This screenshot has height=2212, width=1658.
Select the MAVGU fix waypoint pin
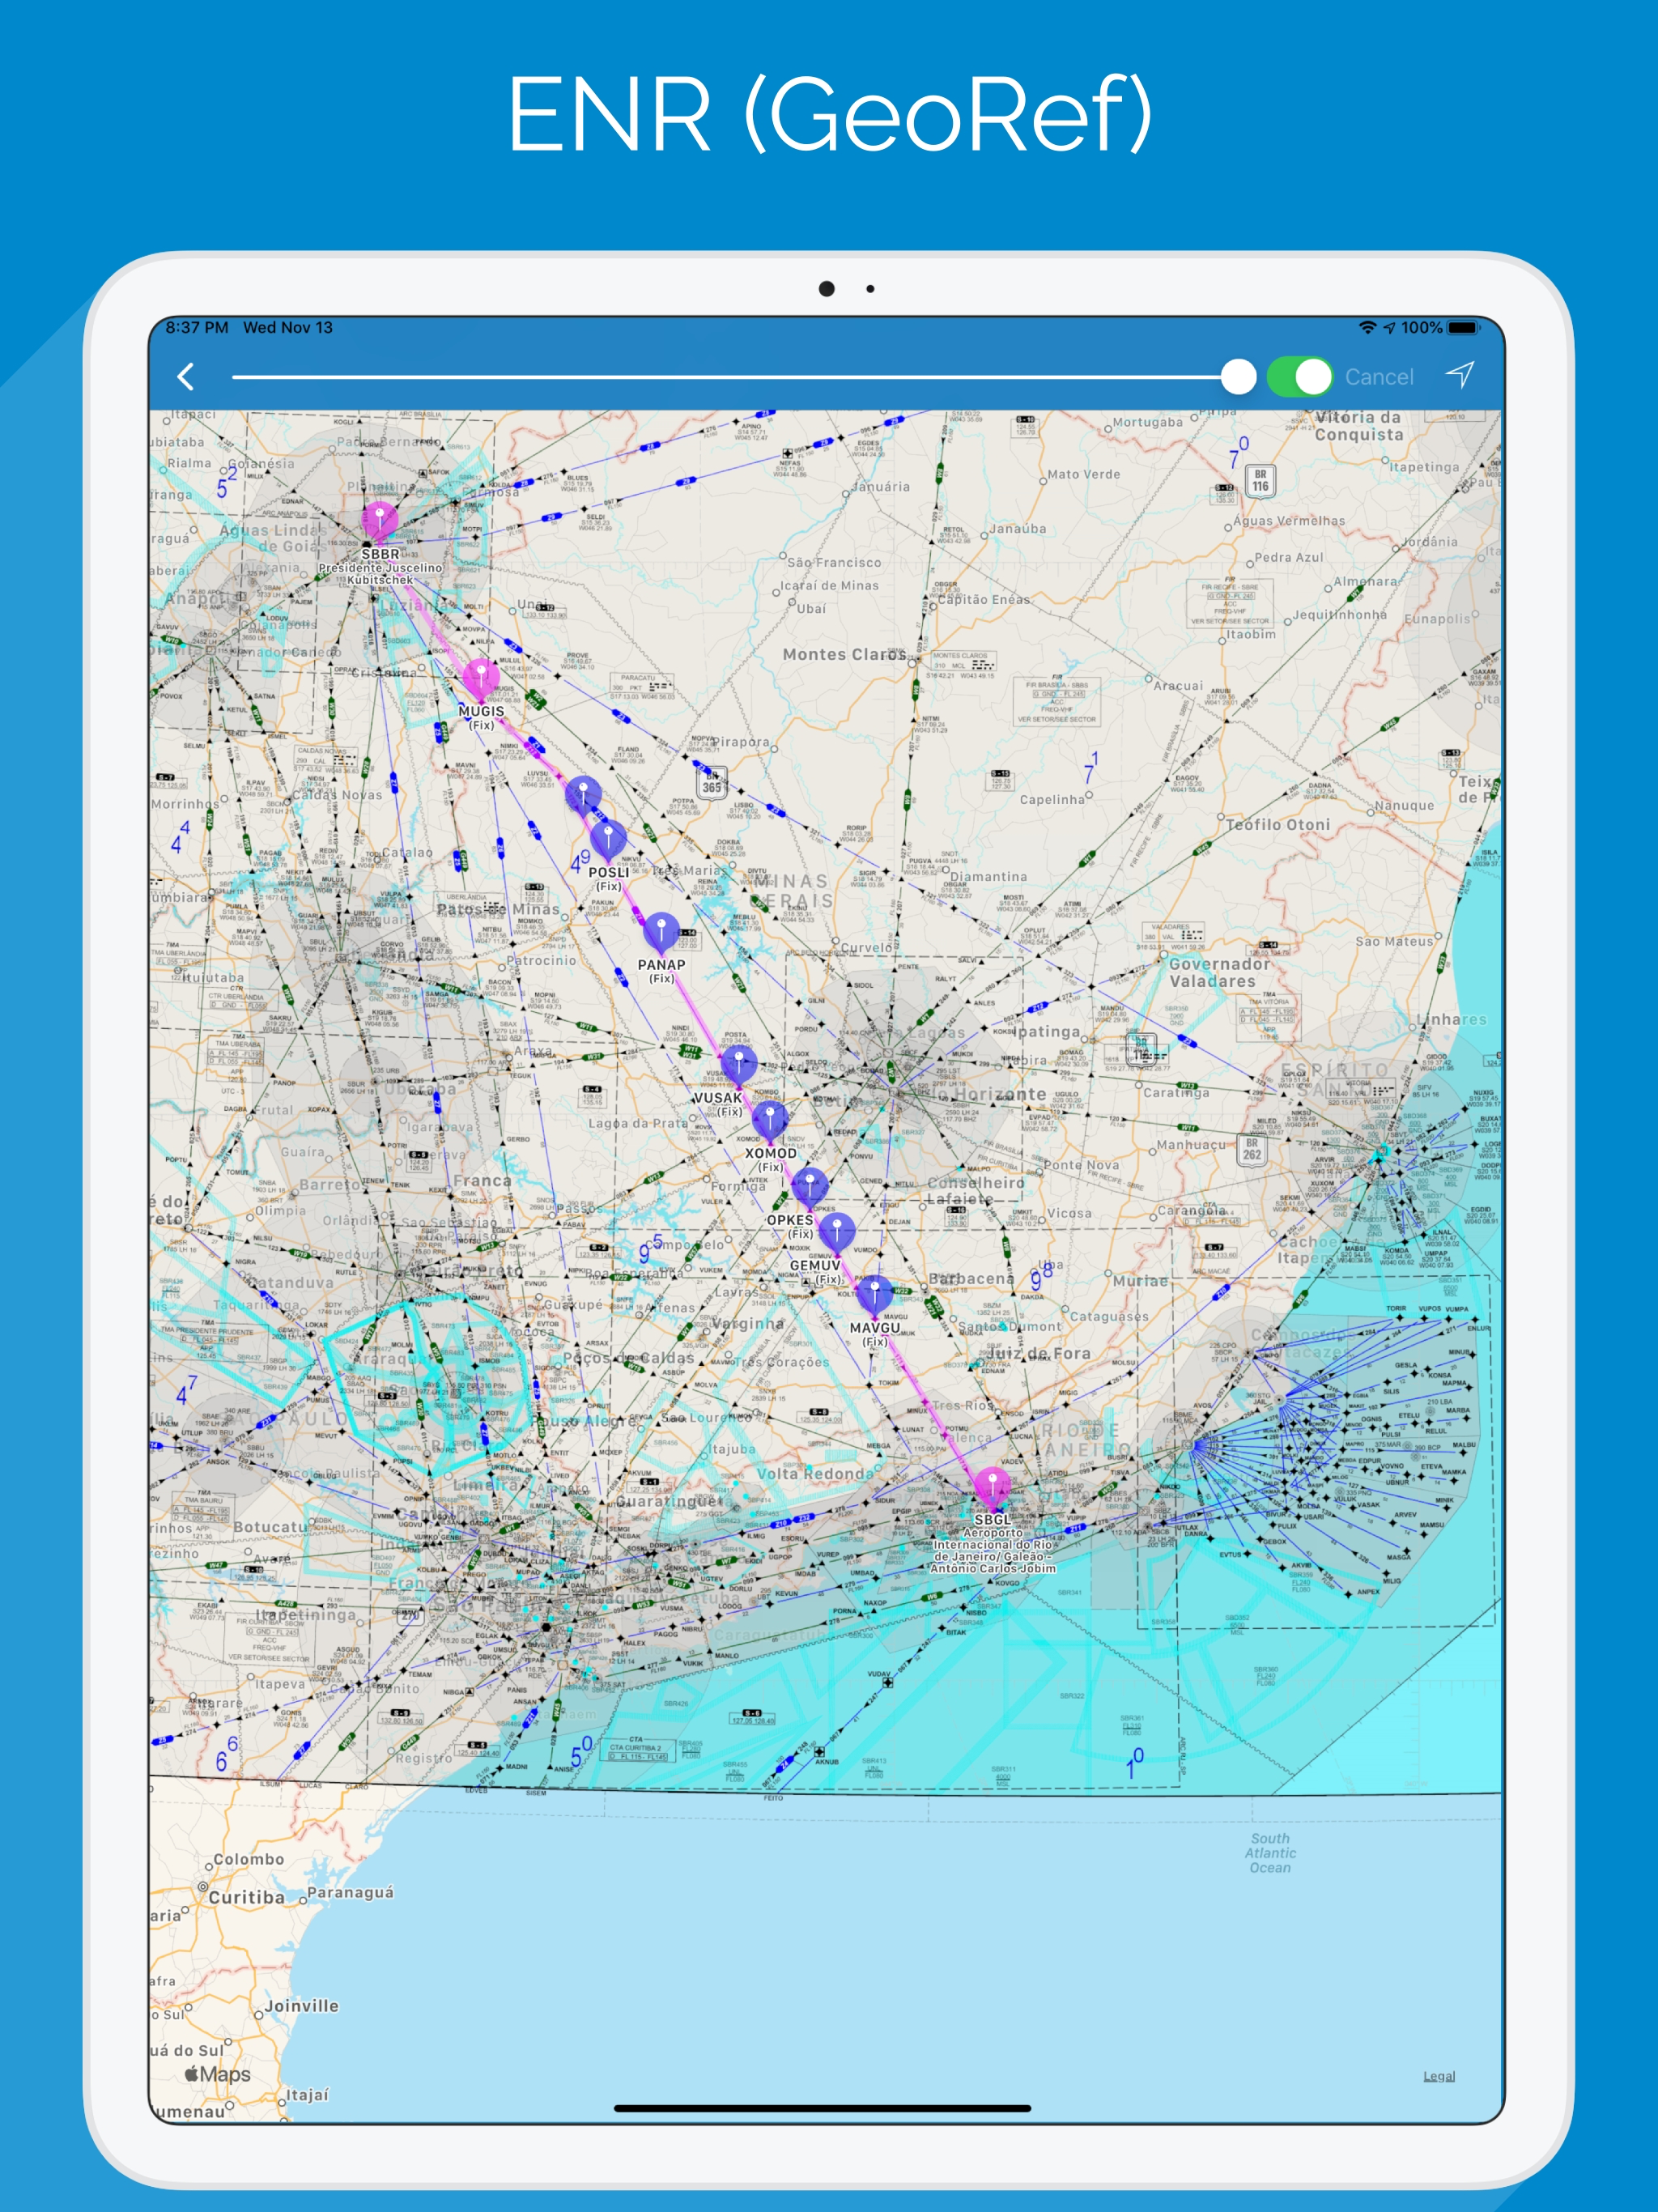(x=875, y=1293)
